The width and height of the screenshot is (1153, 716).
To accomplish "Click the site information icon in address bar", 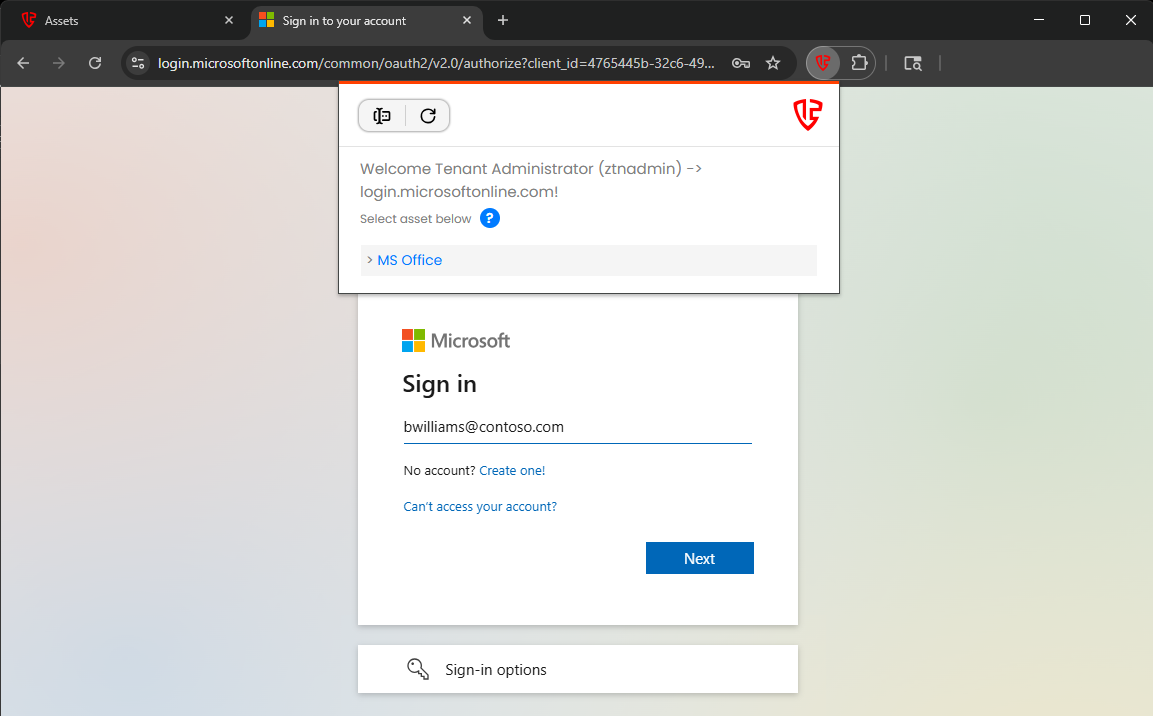I will (139, 63).
